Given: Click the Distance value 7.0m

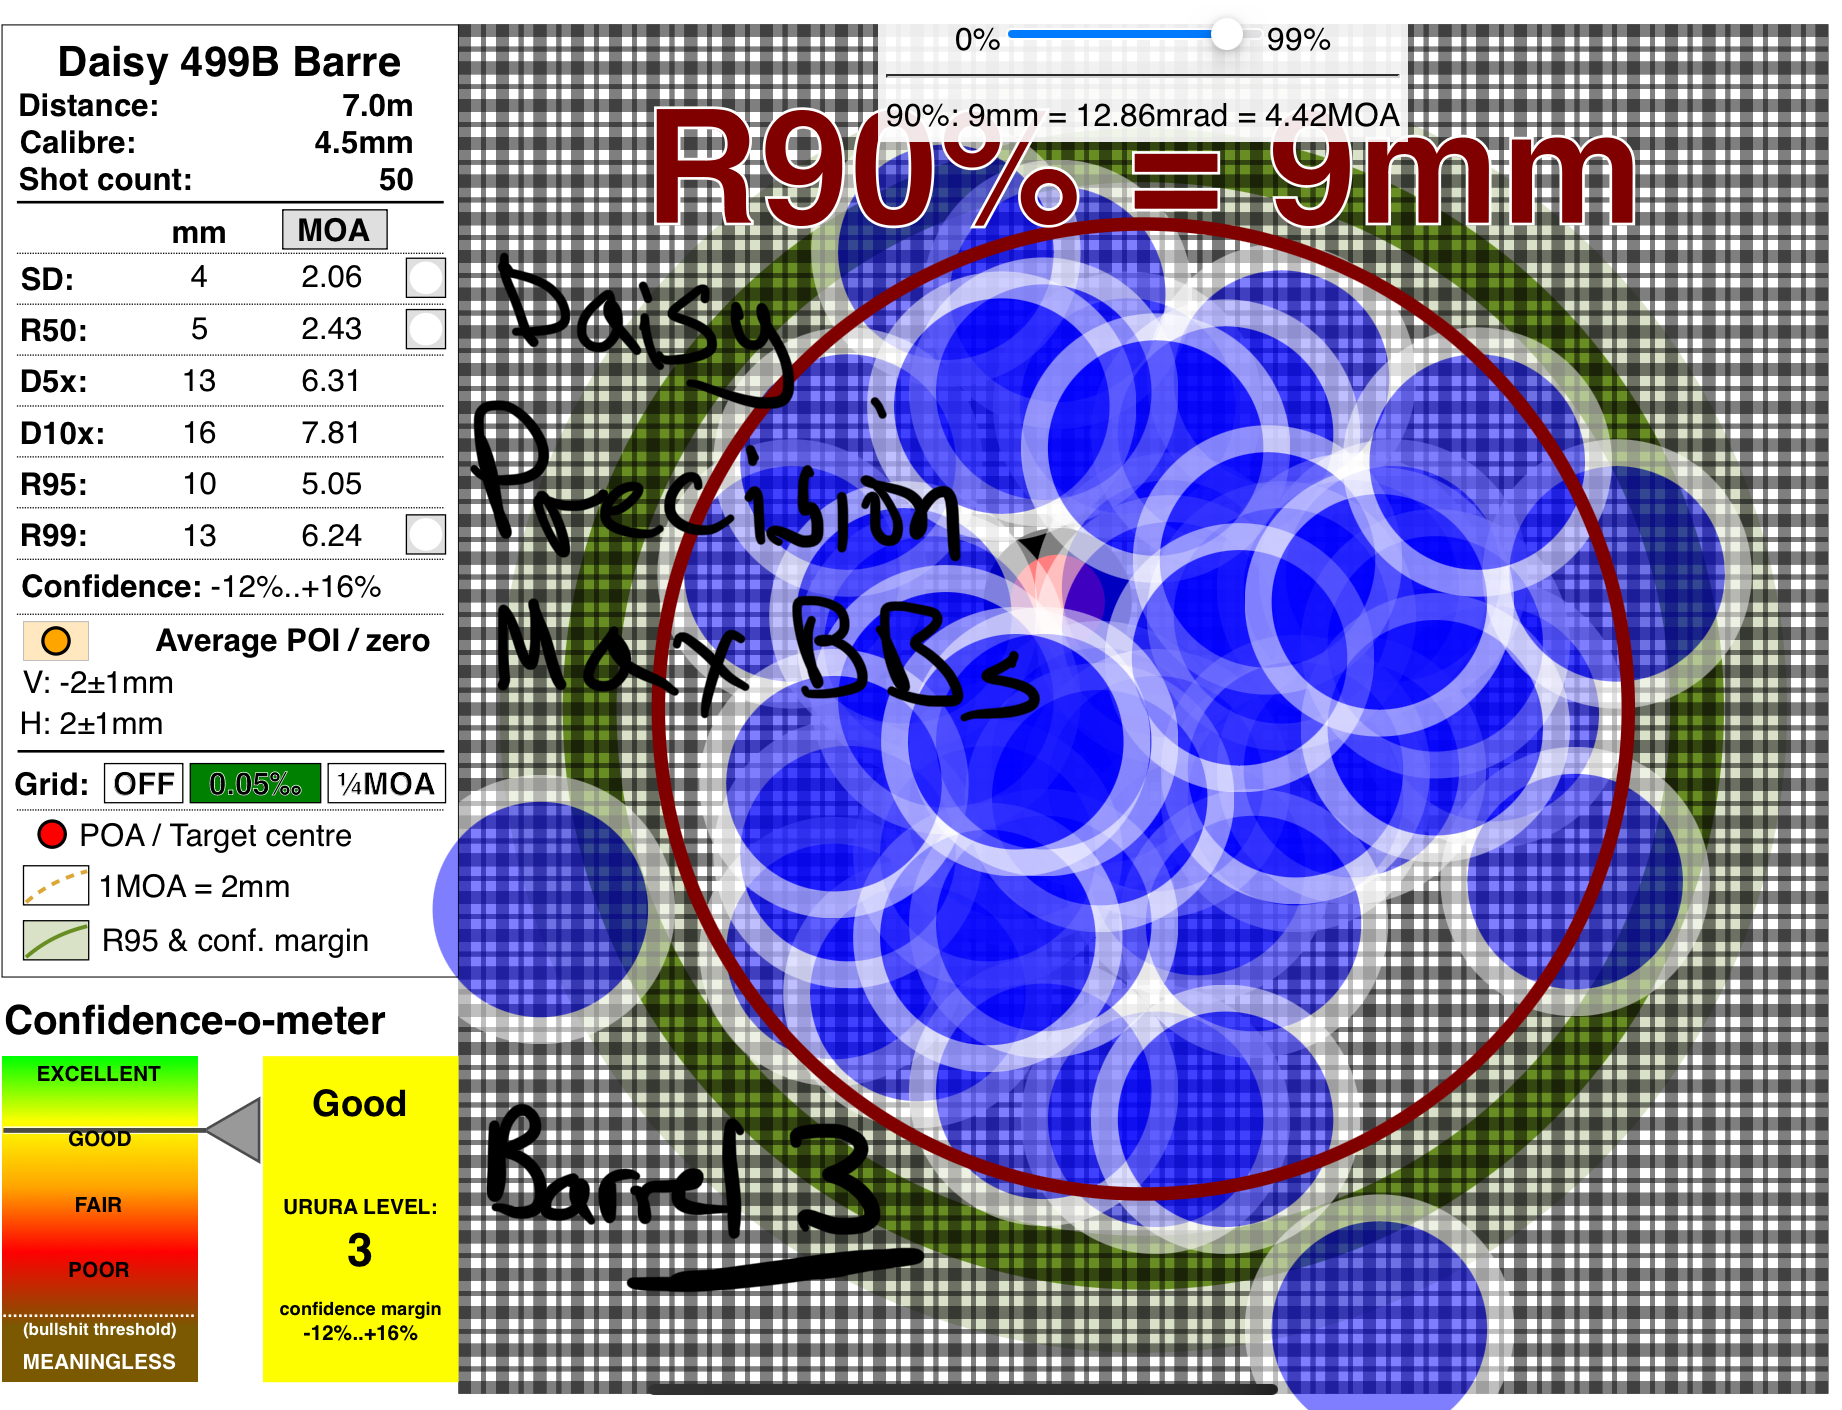Looking at the screenshot, I should coord(377,106).
